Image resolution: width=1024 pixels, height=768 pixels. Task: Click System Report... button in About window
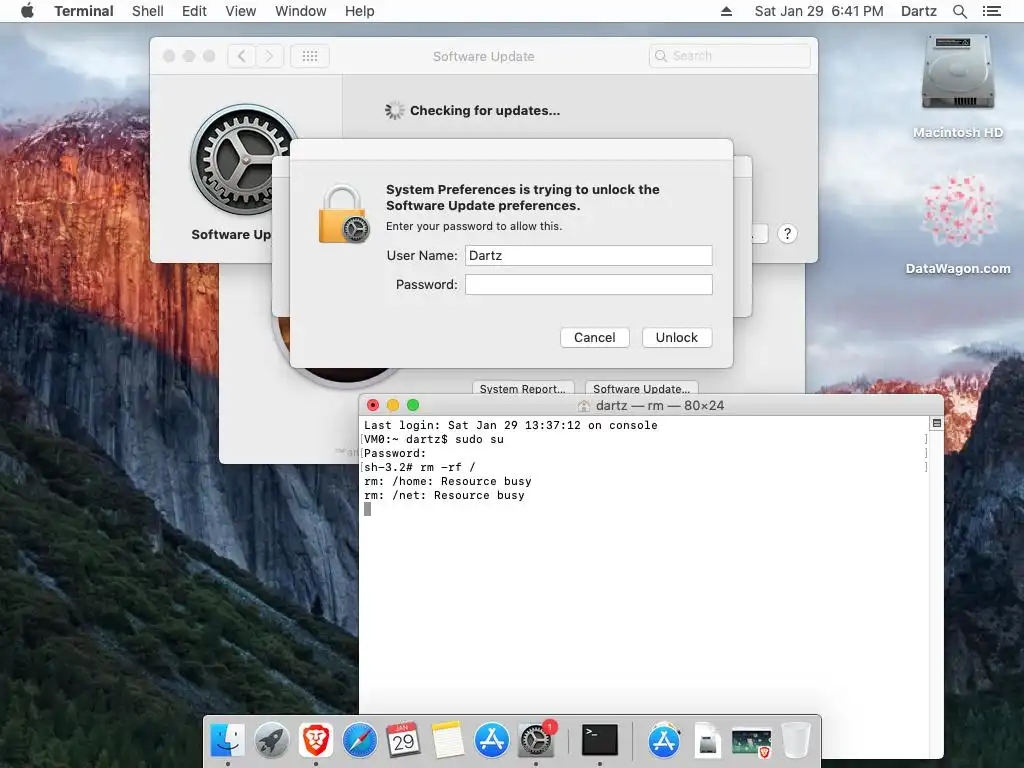522,388
